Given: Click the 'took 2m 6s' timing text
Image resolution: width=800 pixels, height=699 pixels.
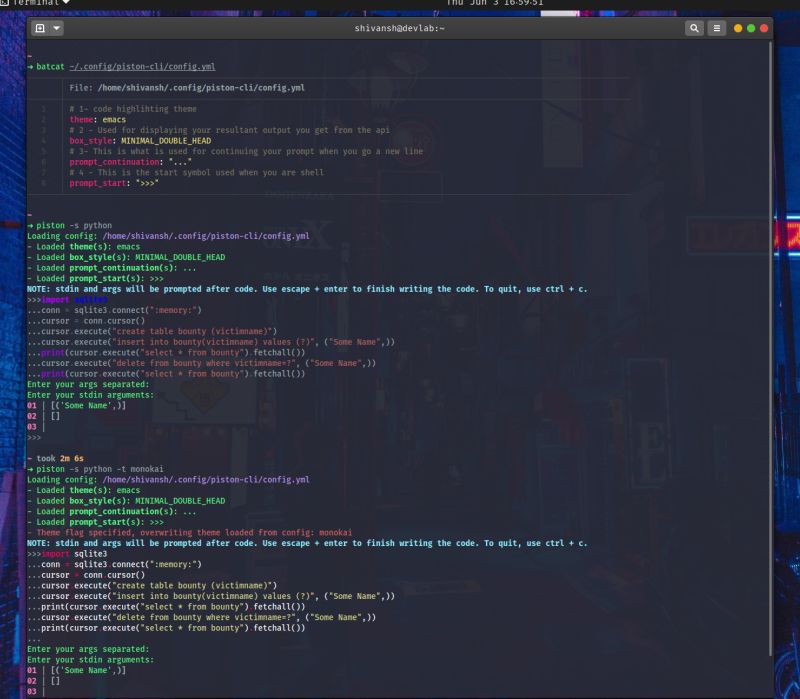Looking at the screenshot, I should click(x=60, y=459).
